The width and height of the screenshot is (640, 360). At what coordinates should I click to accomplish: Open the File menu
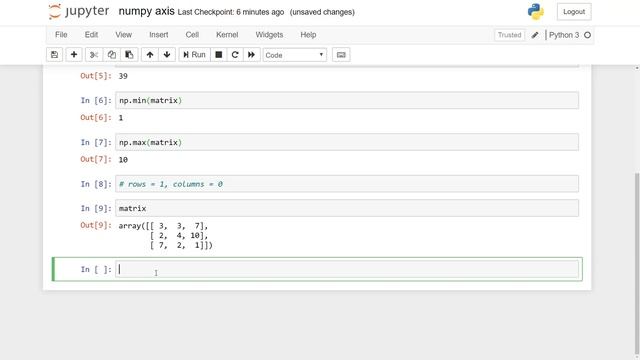click(61, 35)
